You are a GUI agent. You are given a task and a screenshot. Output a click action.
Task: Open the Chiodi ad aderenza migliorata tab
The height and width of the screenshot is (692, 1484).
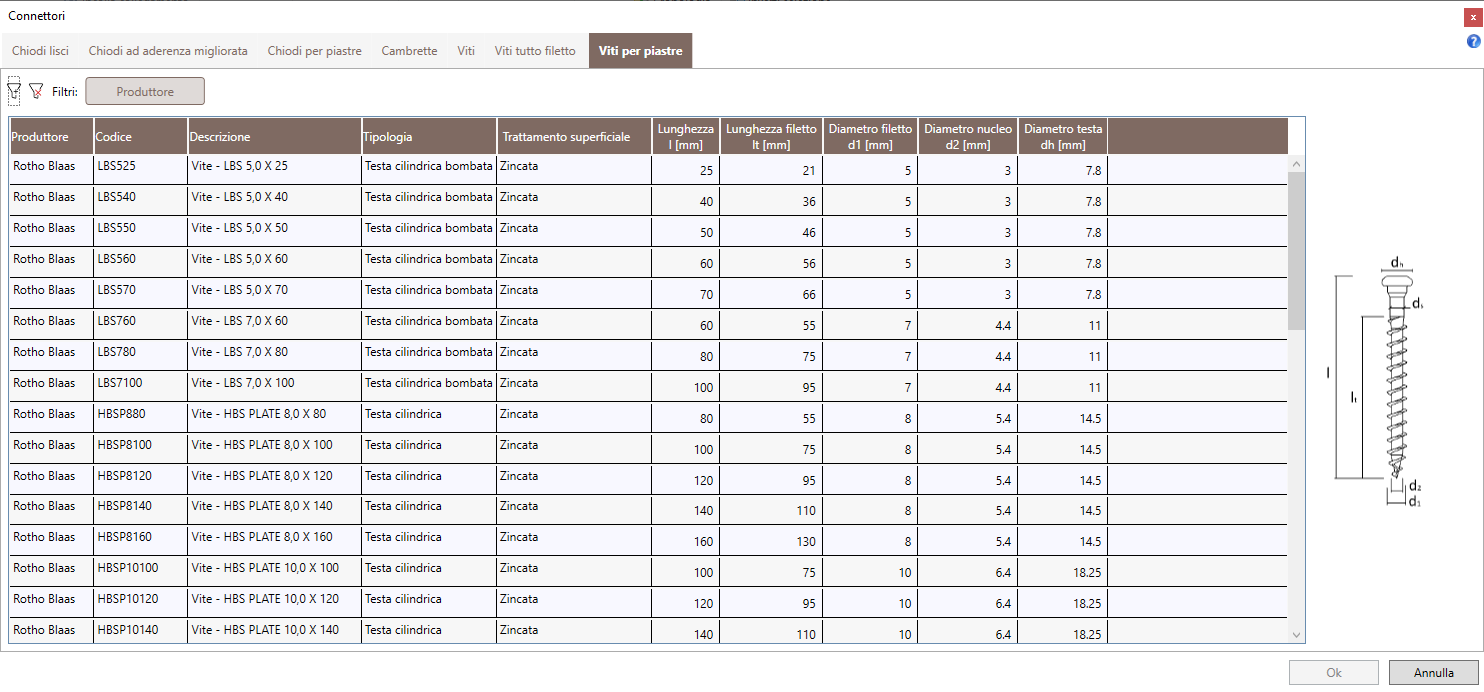168,50
